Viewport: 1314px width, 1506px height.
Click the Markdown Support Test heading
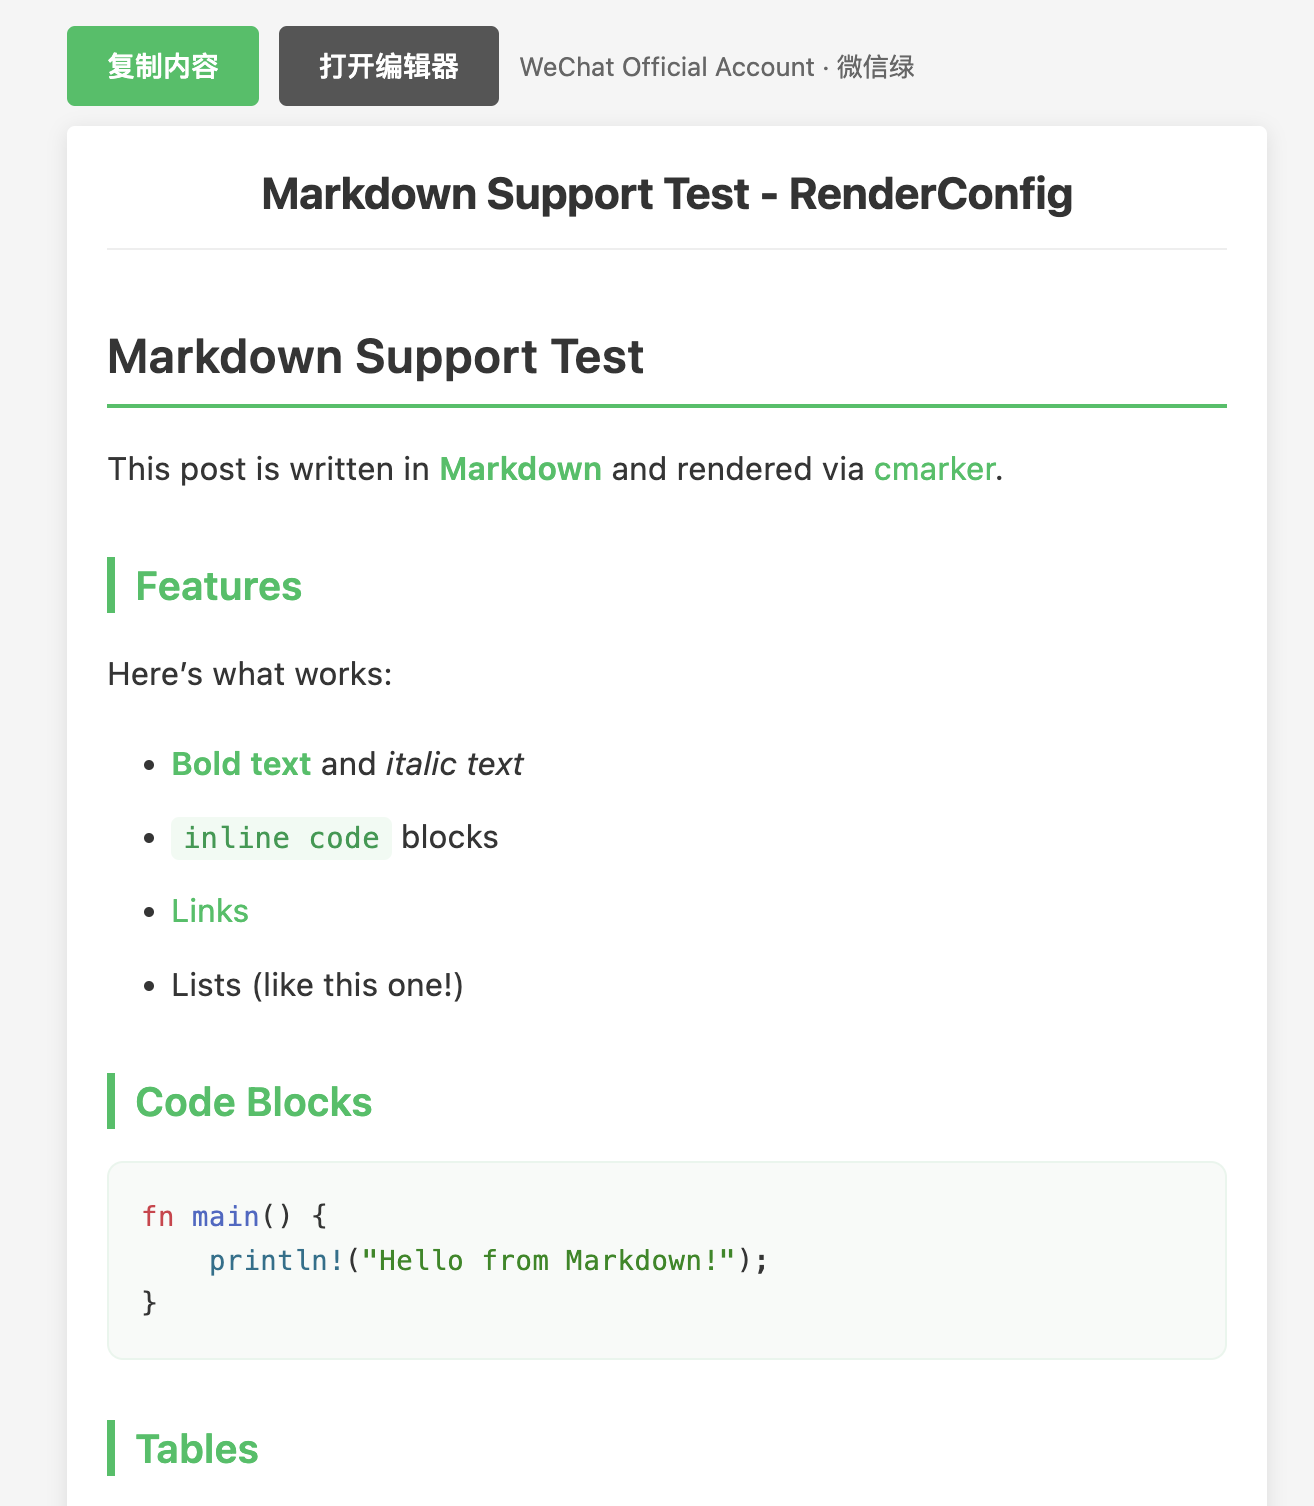coord(375,357)
